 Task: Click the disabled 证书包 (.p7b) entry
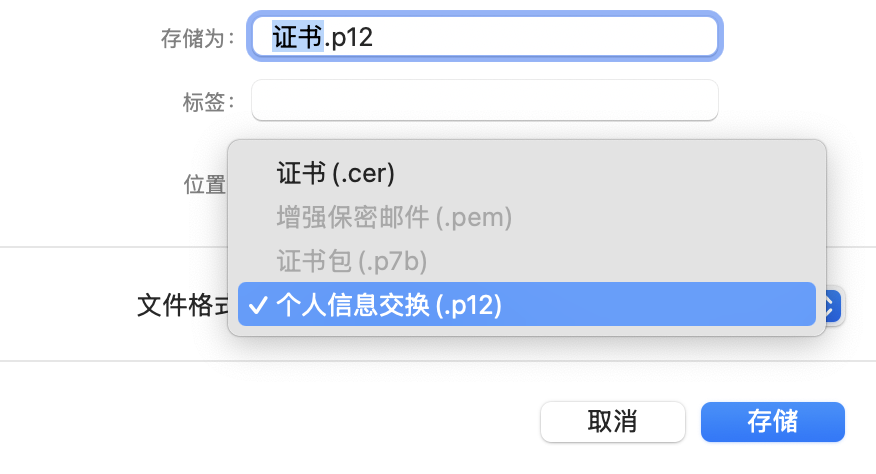pyautogui.click(x=352, y=261)
